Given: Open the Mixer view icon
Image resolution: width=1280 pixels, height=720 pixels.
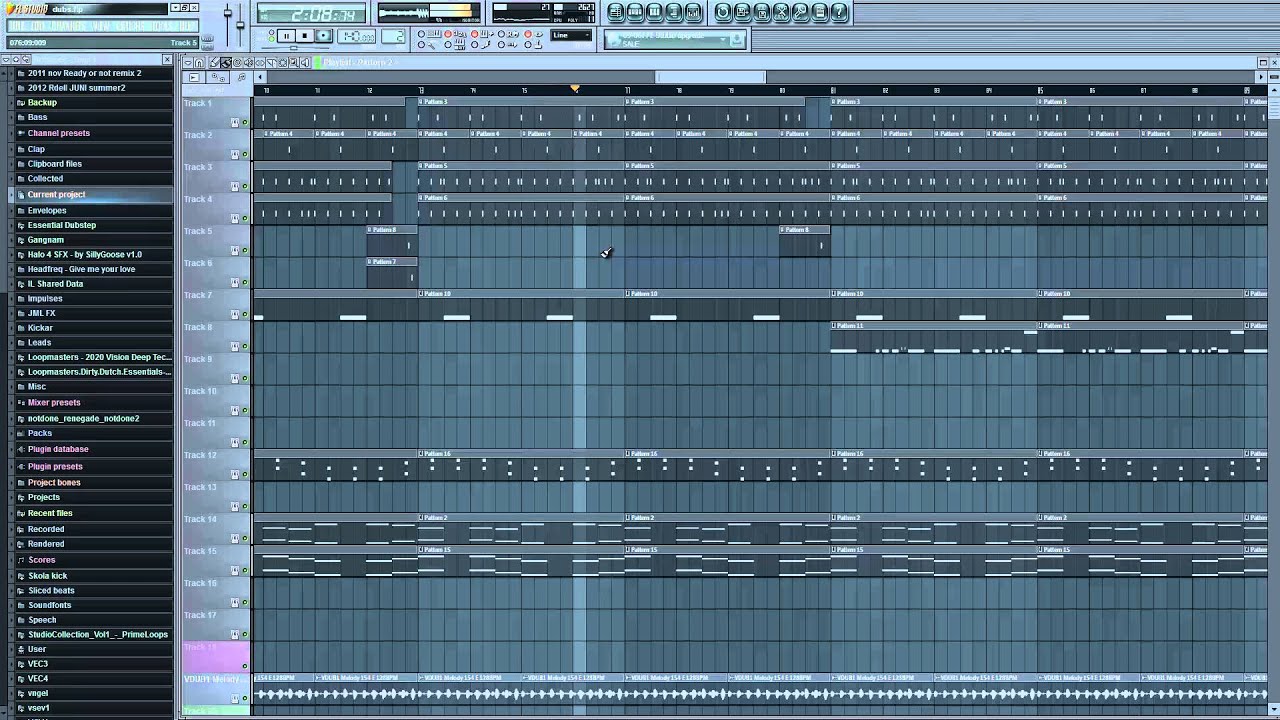Looking at the screenshot, I should tap(693, 12).
